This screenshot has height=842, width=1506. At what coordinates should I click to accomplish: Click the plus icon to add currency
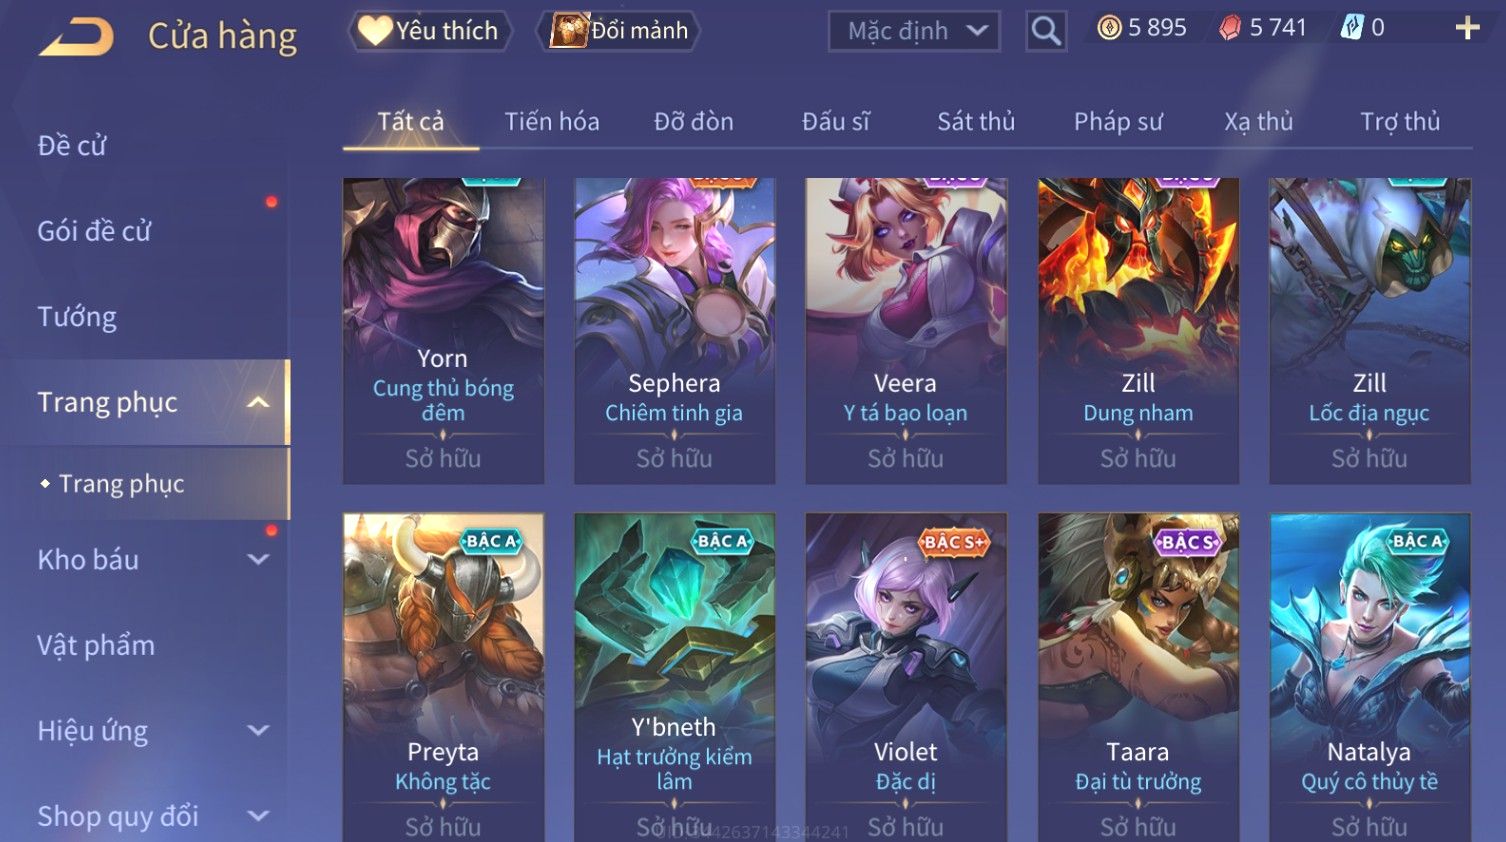tap(1467, 28)
